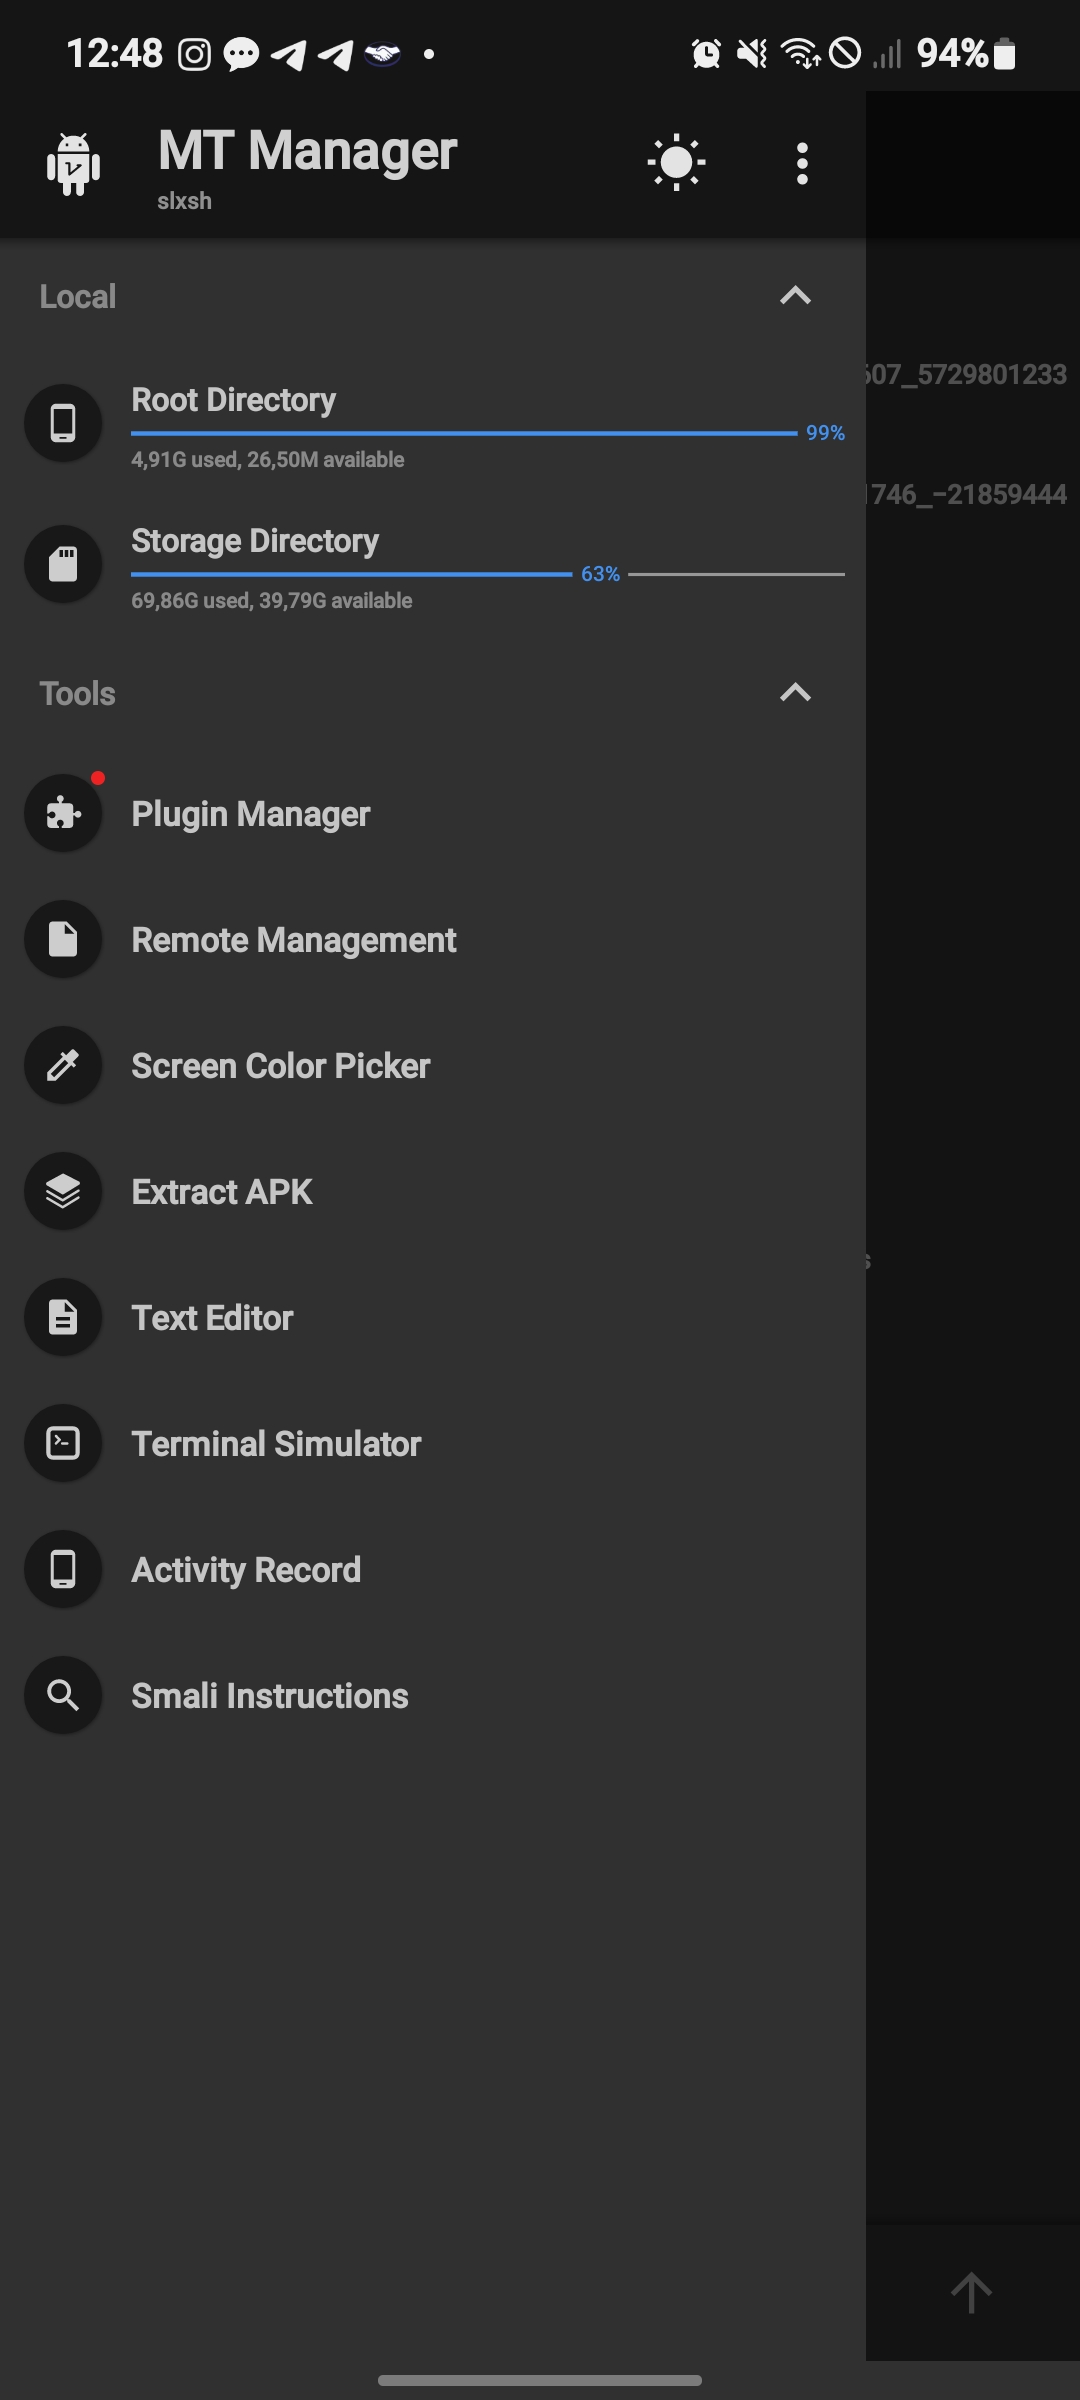Click the Root Directory 99% usage bar
This screenshot has width=1080, height=2400.
(x=464, y=433)
